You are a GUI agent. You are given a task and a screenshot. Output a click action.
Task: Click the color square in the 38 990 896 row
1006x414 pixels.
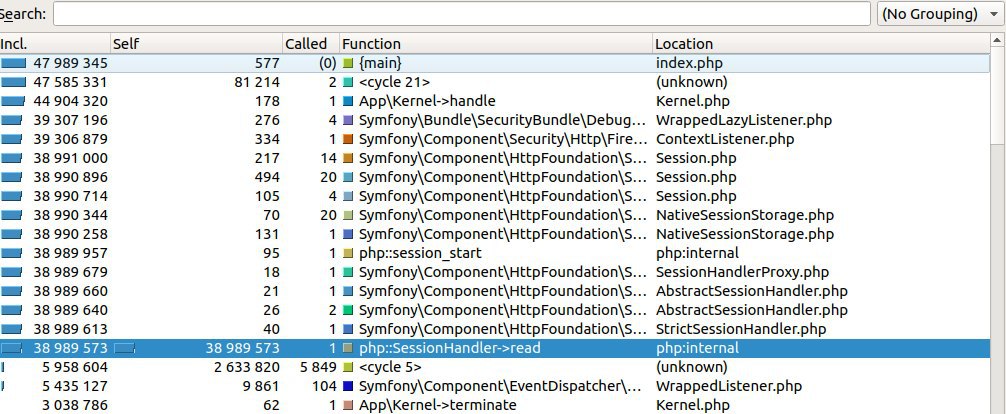point(348,177)
